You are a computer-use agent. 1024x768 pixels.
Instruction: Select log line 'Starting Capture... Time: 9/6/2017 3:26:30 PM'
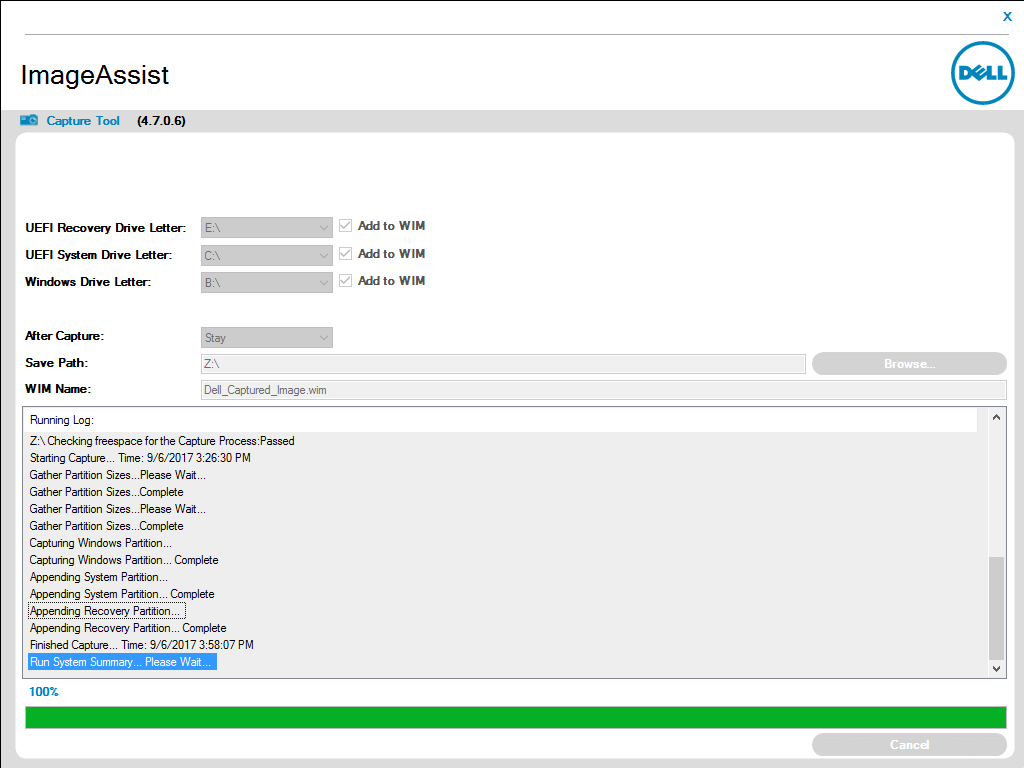(140, 458)
